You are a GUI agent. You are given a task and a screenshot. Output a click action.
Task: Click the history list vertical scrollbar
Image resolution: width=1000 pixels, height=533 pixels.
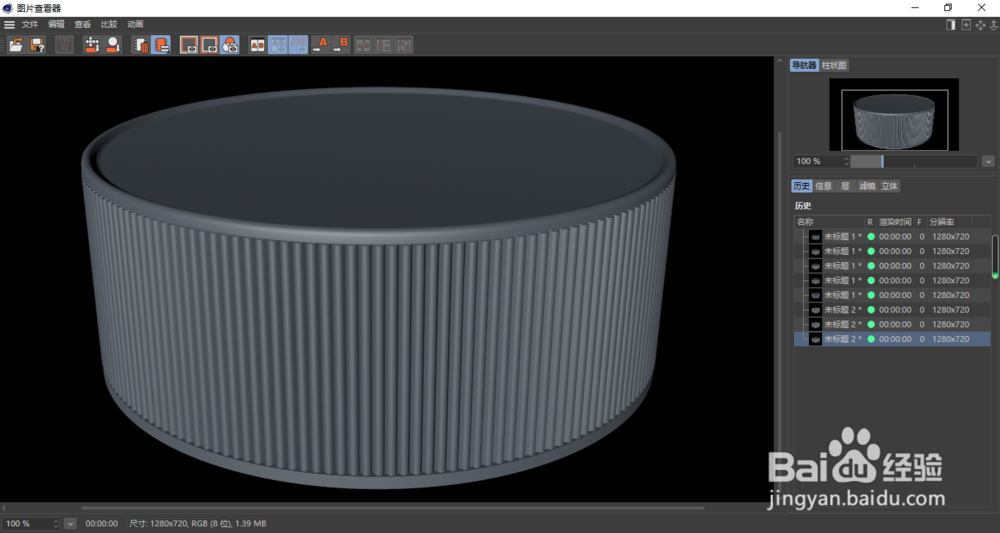point(995,257)
